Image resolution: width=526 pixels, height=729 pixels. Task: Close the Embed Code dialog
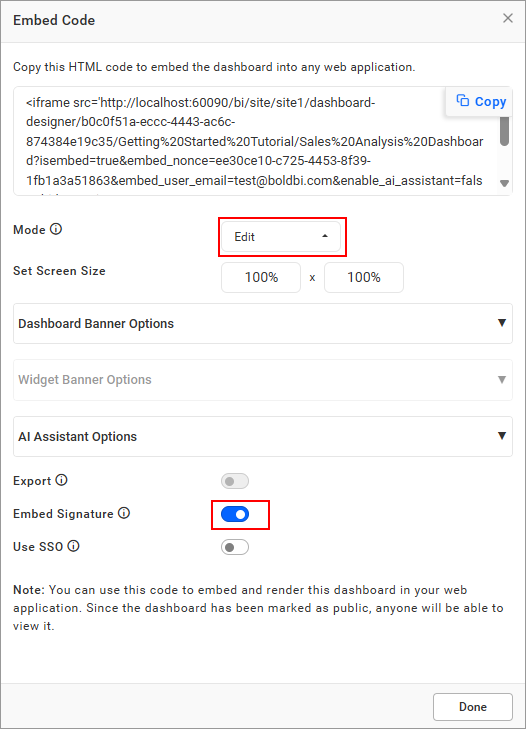pos(508,18)
